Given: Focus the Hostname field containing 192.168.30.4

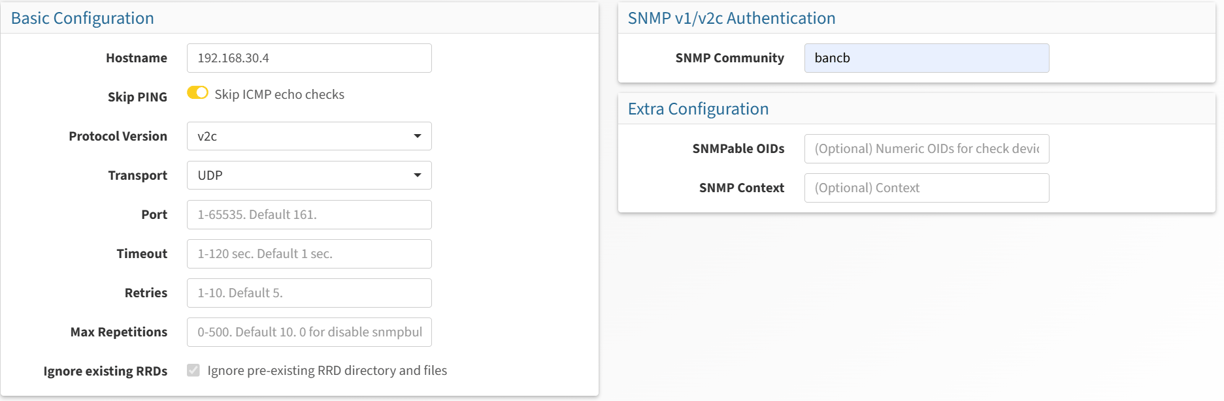Looking at the screenshot, I should (309, 58).
